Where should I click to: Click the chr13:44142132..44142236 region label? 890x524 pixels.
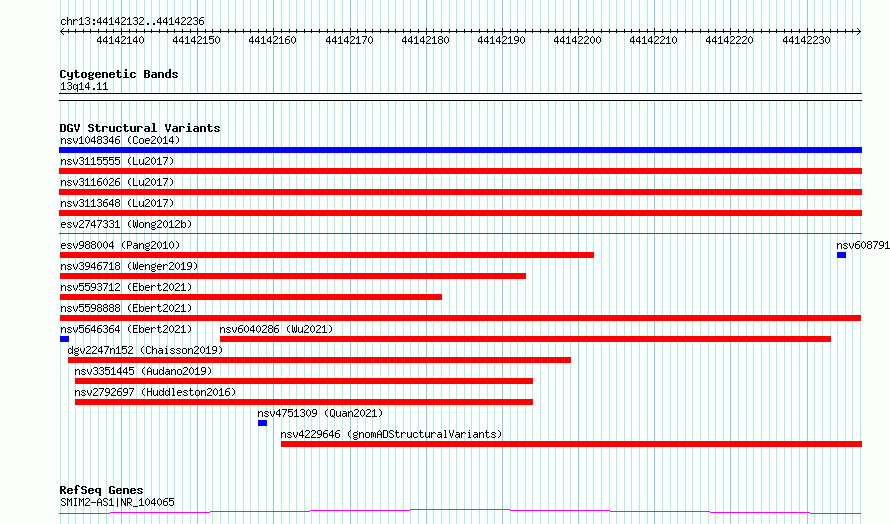click(132, 22)
